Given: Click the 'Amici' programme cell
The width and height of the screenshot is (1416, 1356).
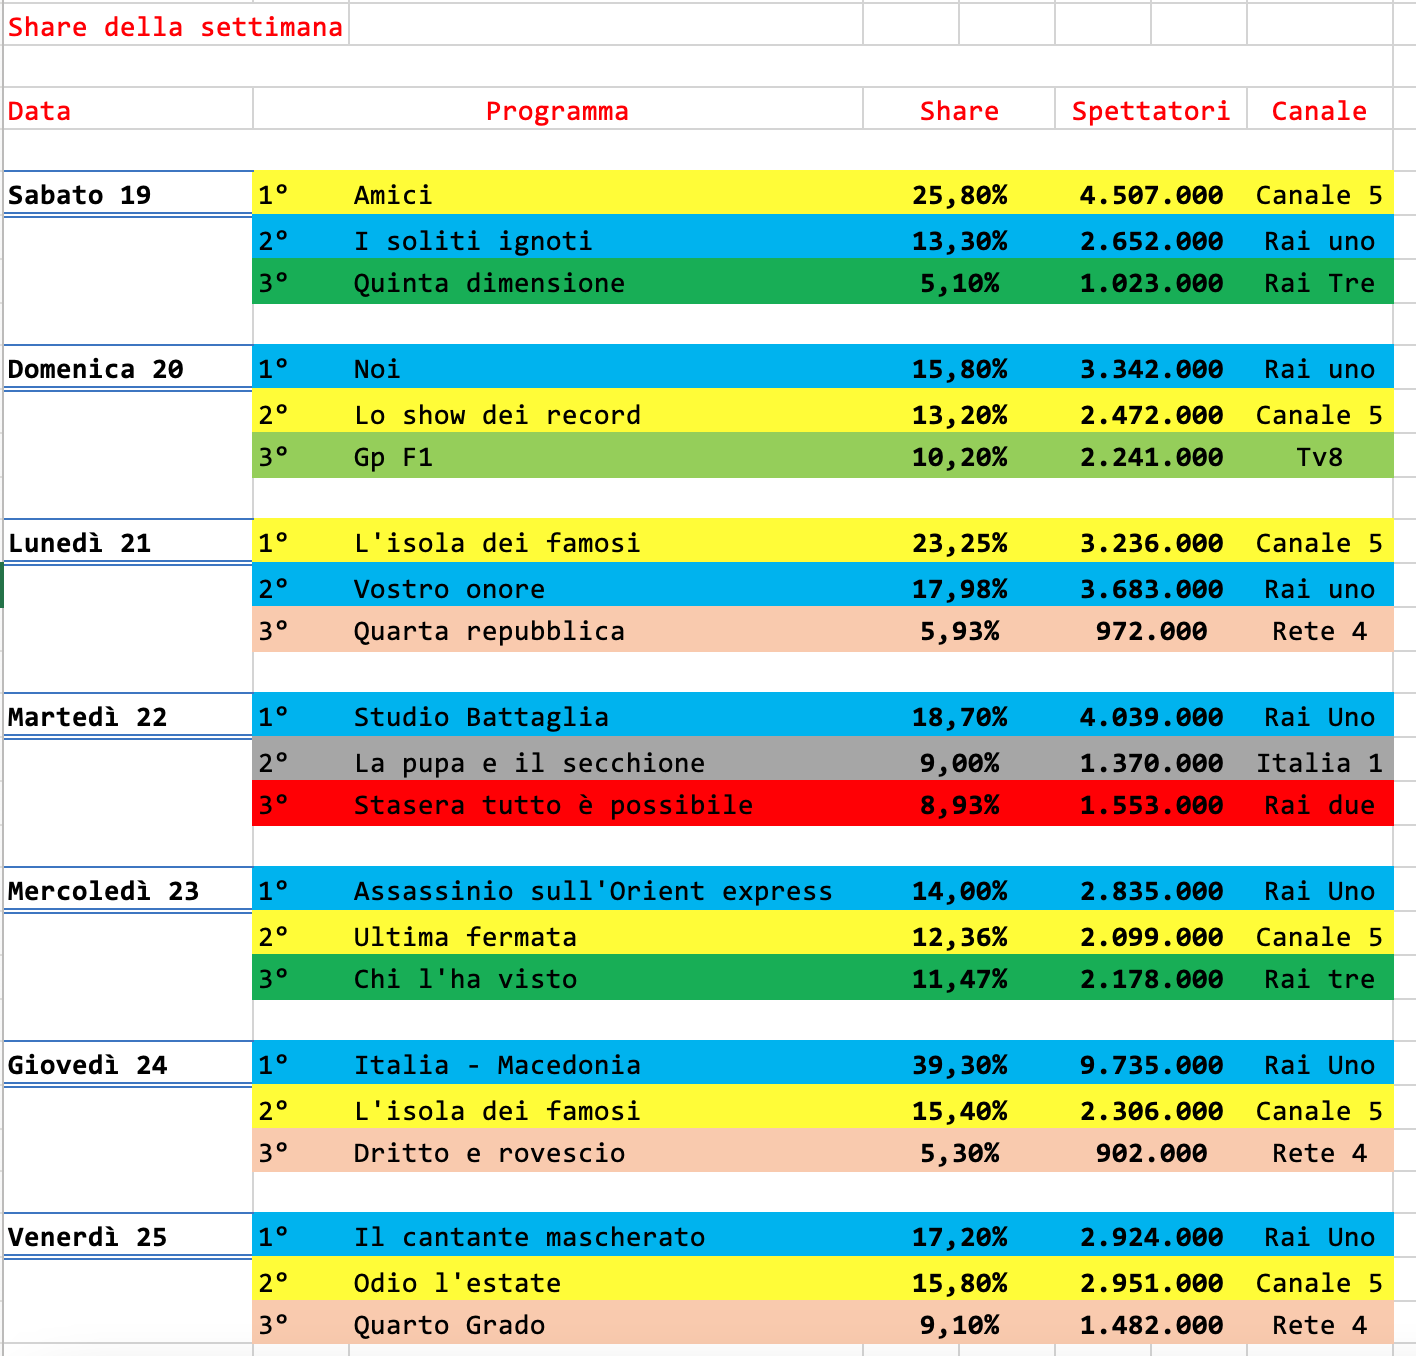Looking at the screenshot, I should coord(393,195).
